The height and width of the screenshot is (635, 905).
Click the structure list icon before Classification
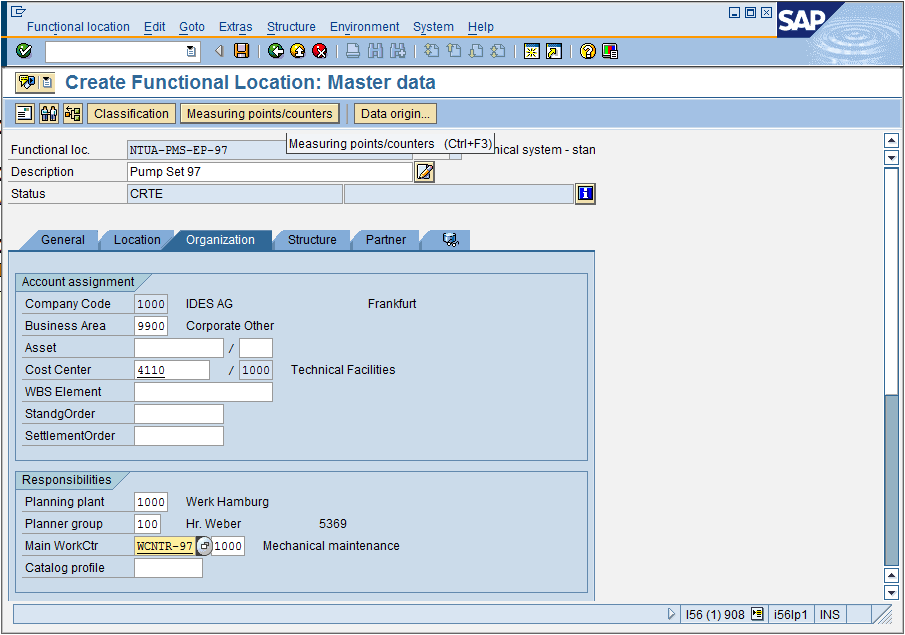click(x=73, y=114)
